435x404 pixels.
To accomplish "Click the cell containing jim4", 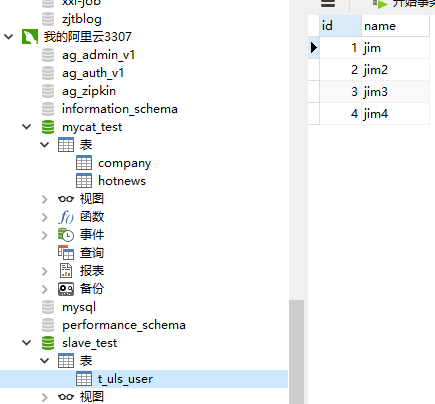I will pos(395,114).
